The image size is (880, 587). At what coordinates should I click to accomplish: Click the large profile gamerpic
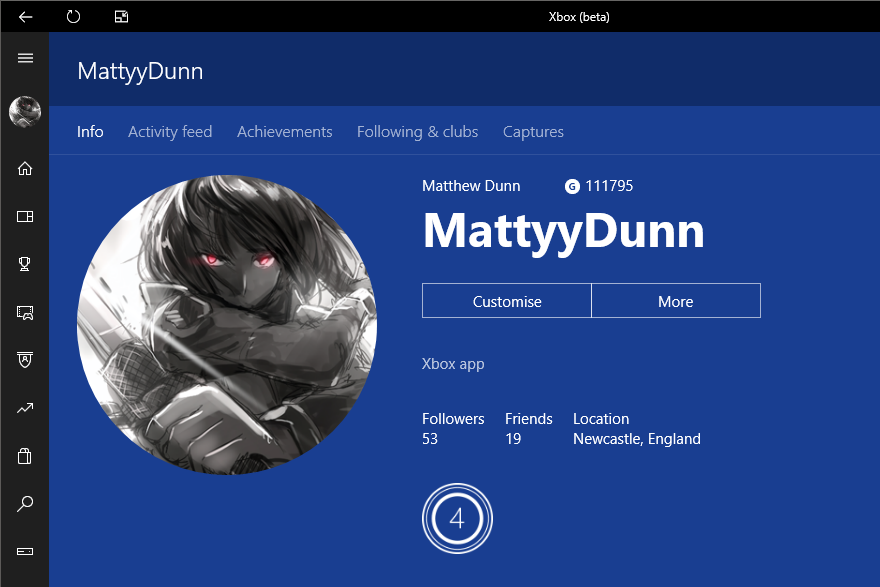[x=227, y=325]
